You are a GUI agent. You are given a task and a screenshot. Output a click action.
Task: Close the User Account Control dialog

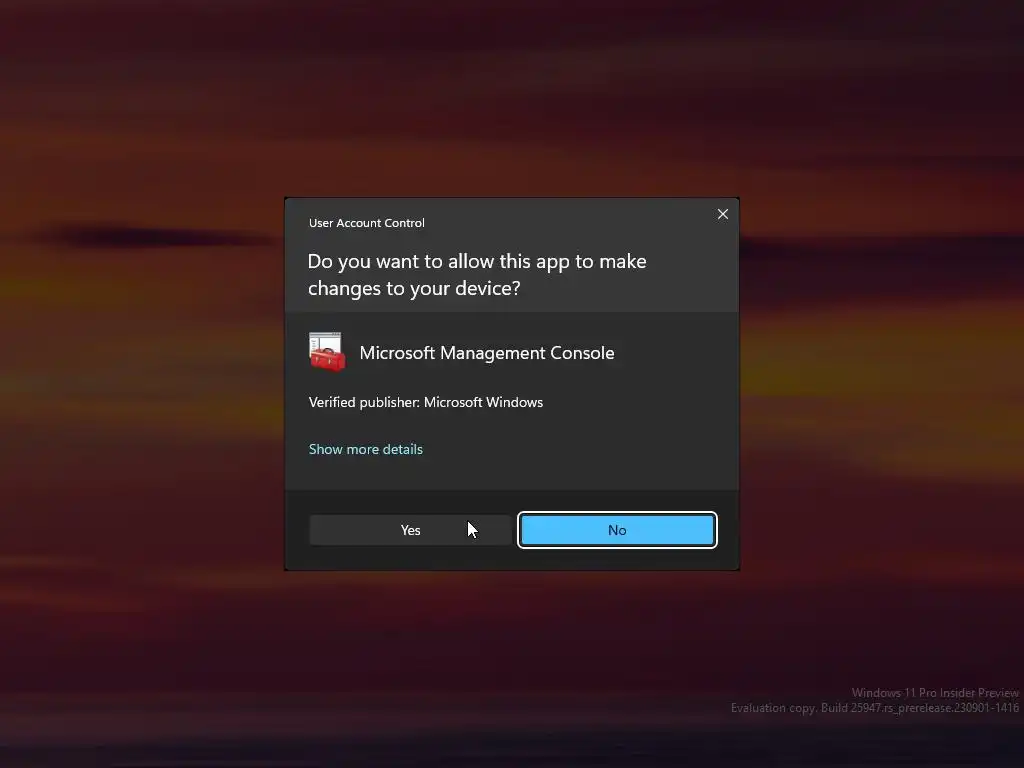coord(722,214)
